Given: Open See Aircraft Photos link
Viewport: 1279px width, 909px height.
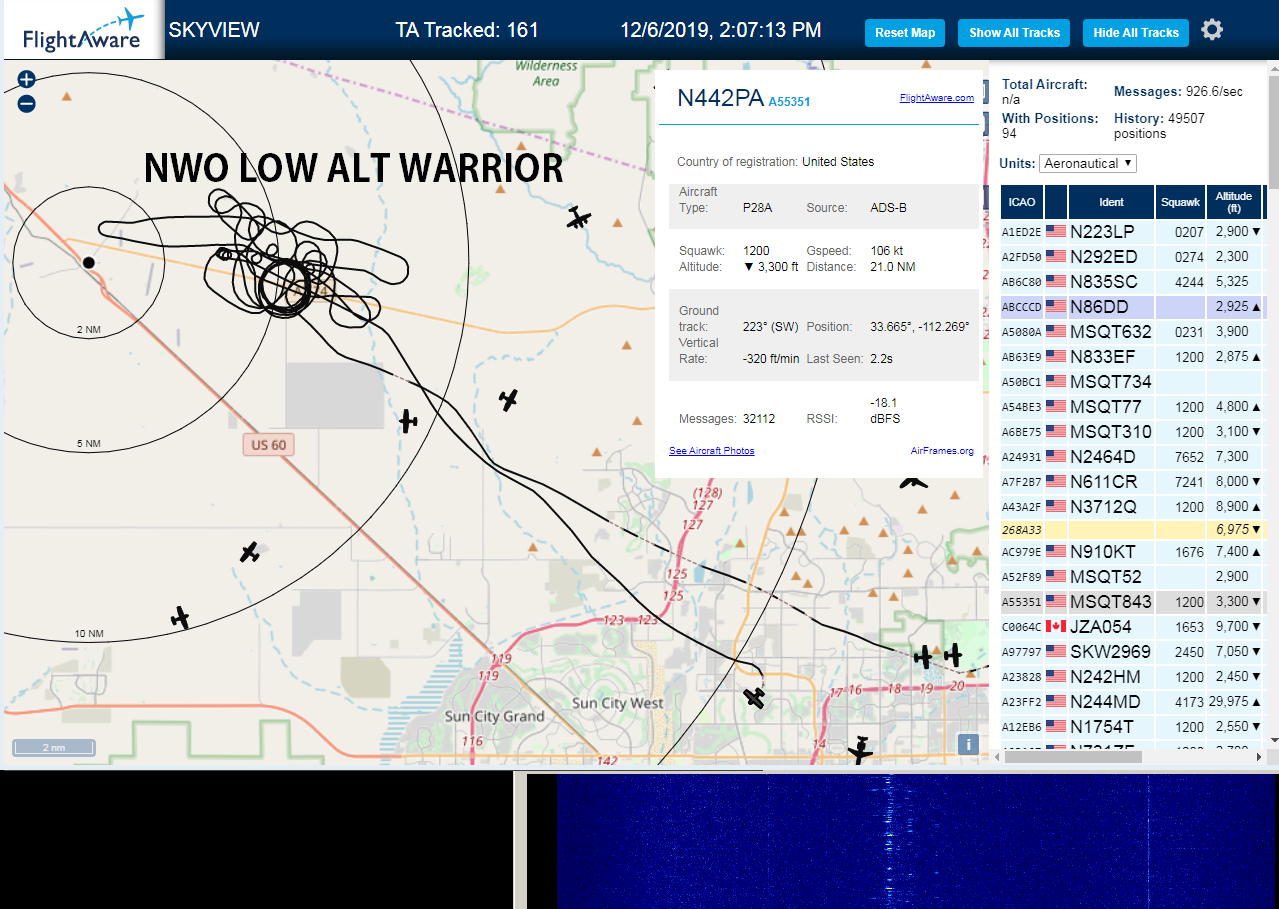Looking at the screenshot, I should (x=712, y=451).
